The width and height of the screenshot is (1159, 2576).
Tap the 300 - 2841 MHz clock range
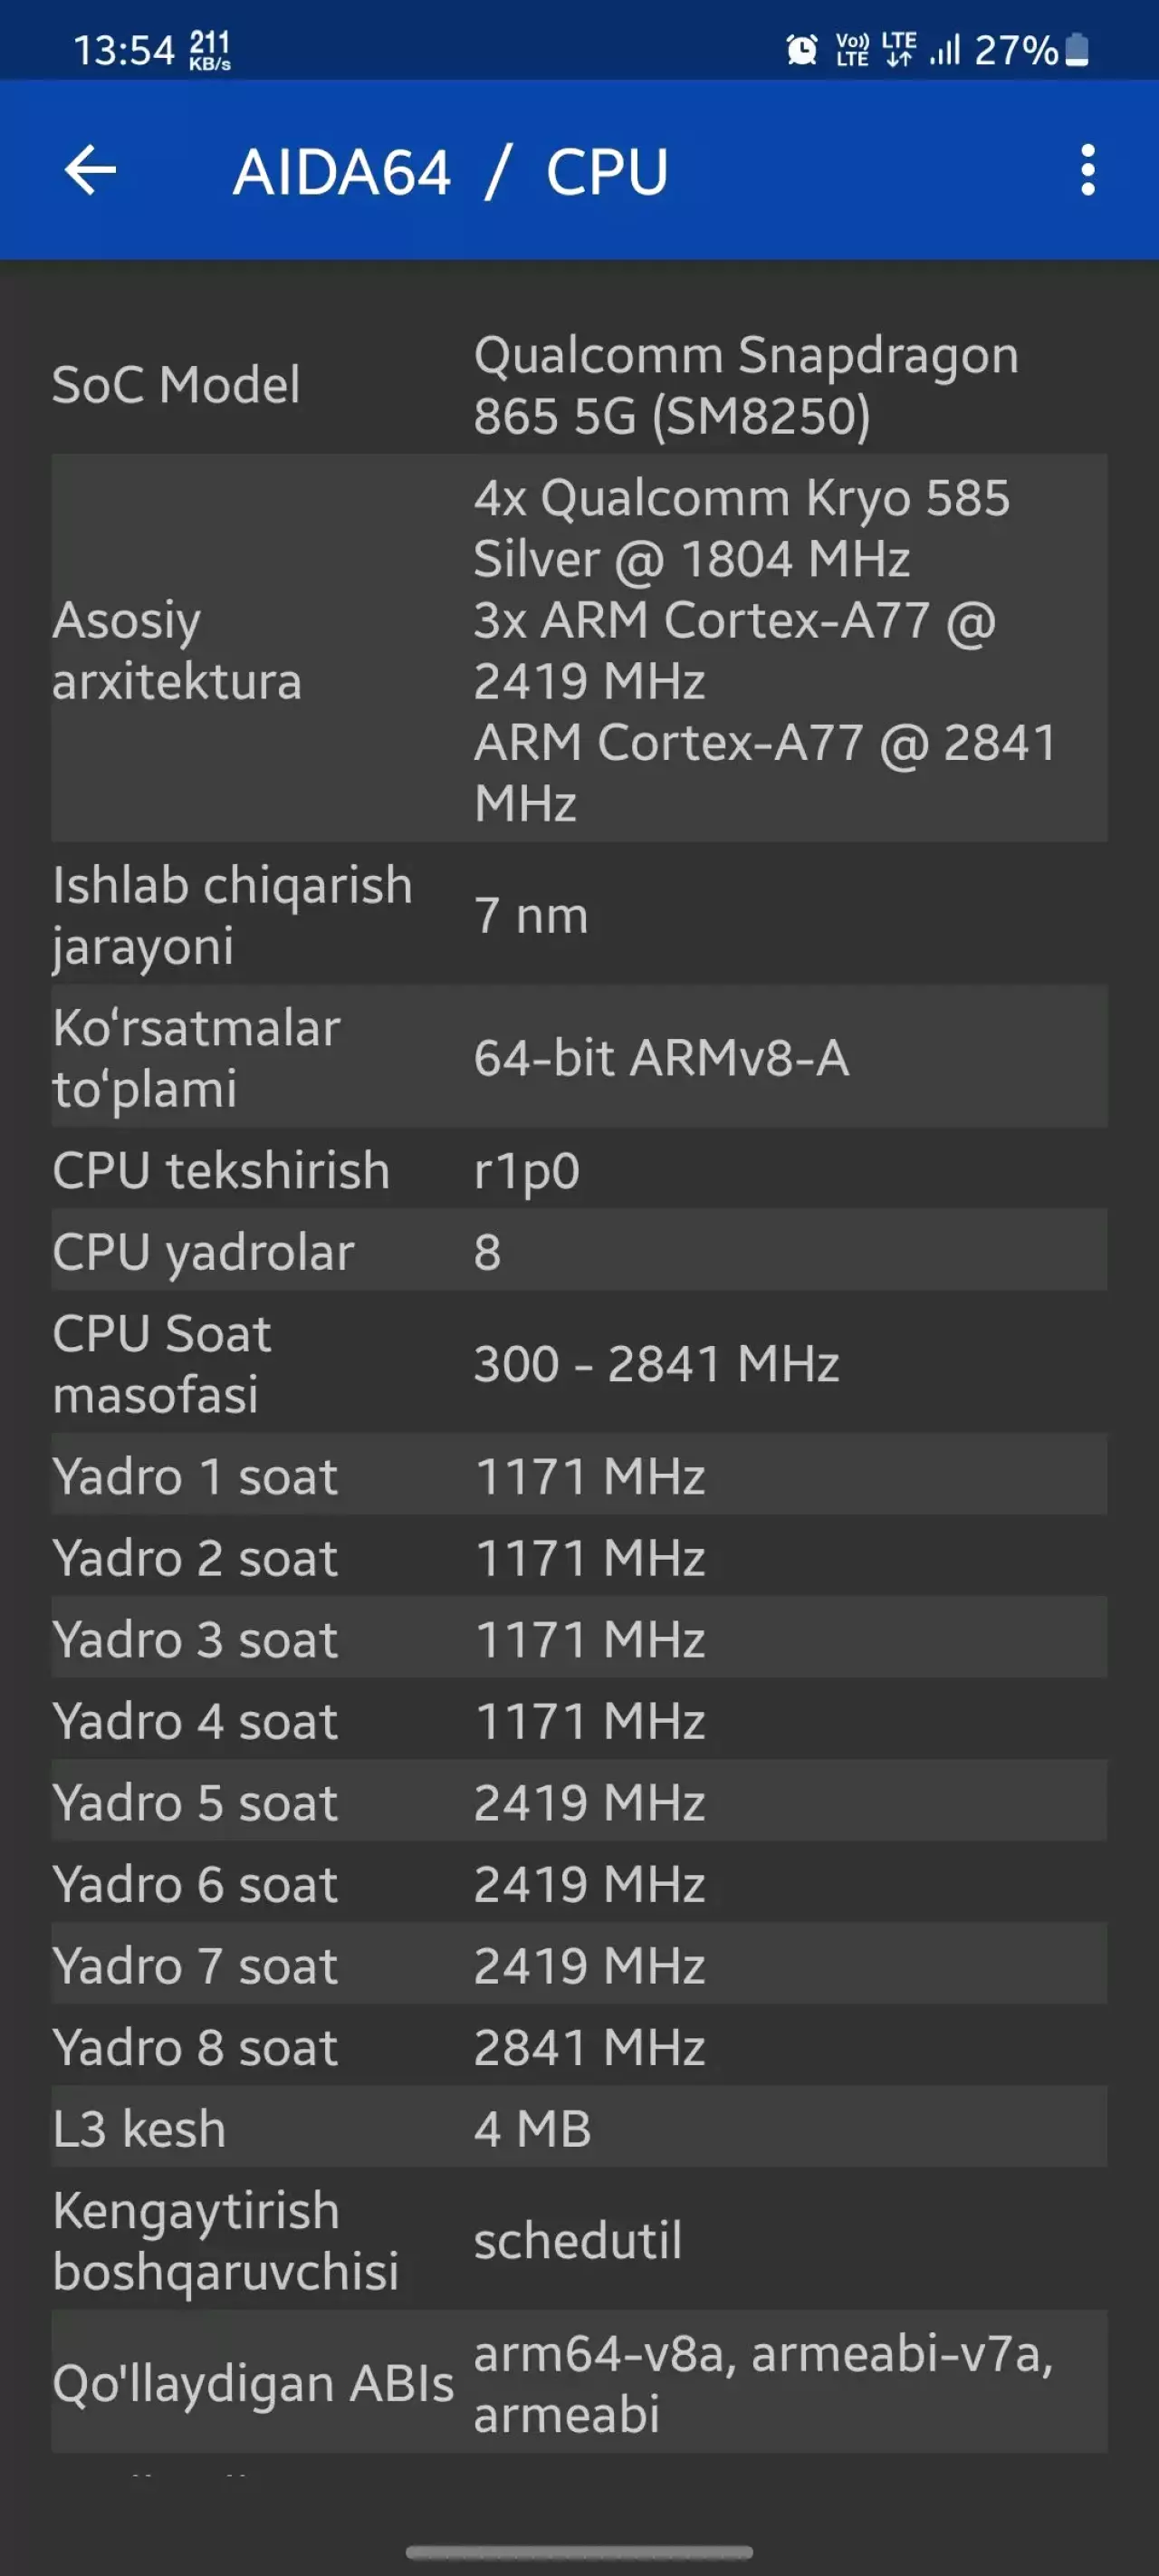tap(656, 1363)
